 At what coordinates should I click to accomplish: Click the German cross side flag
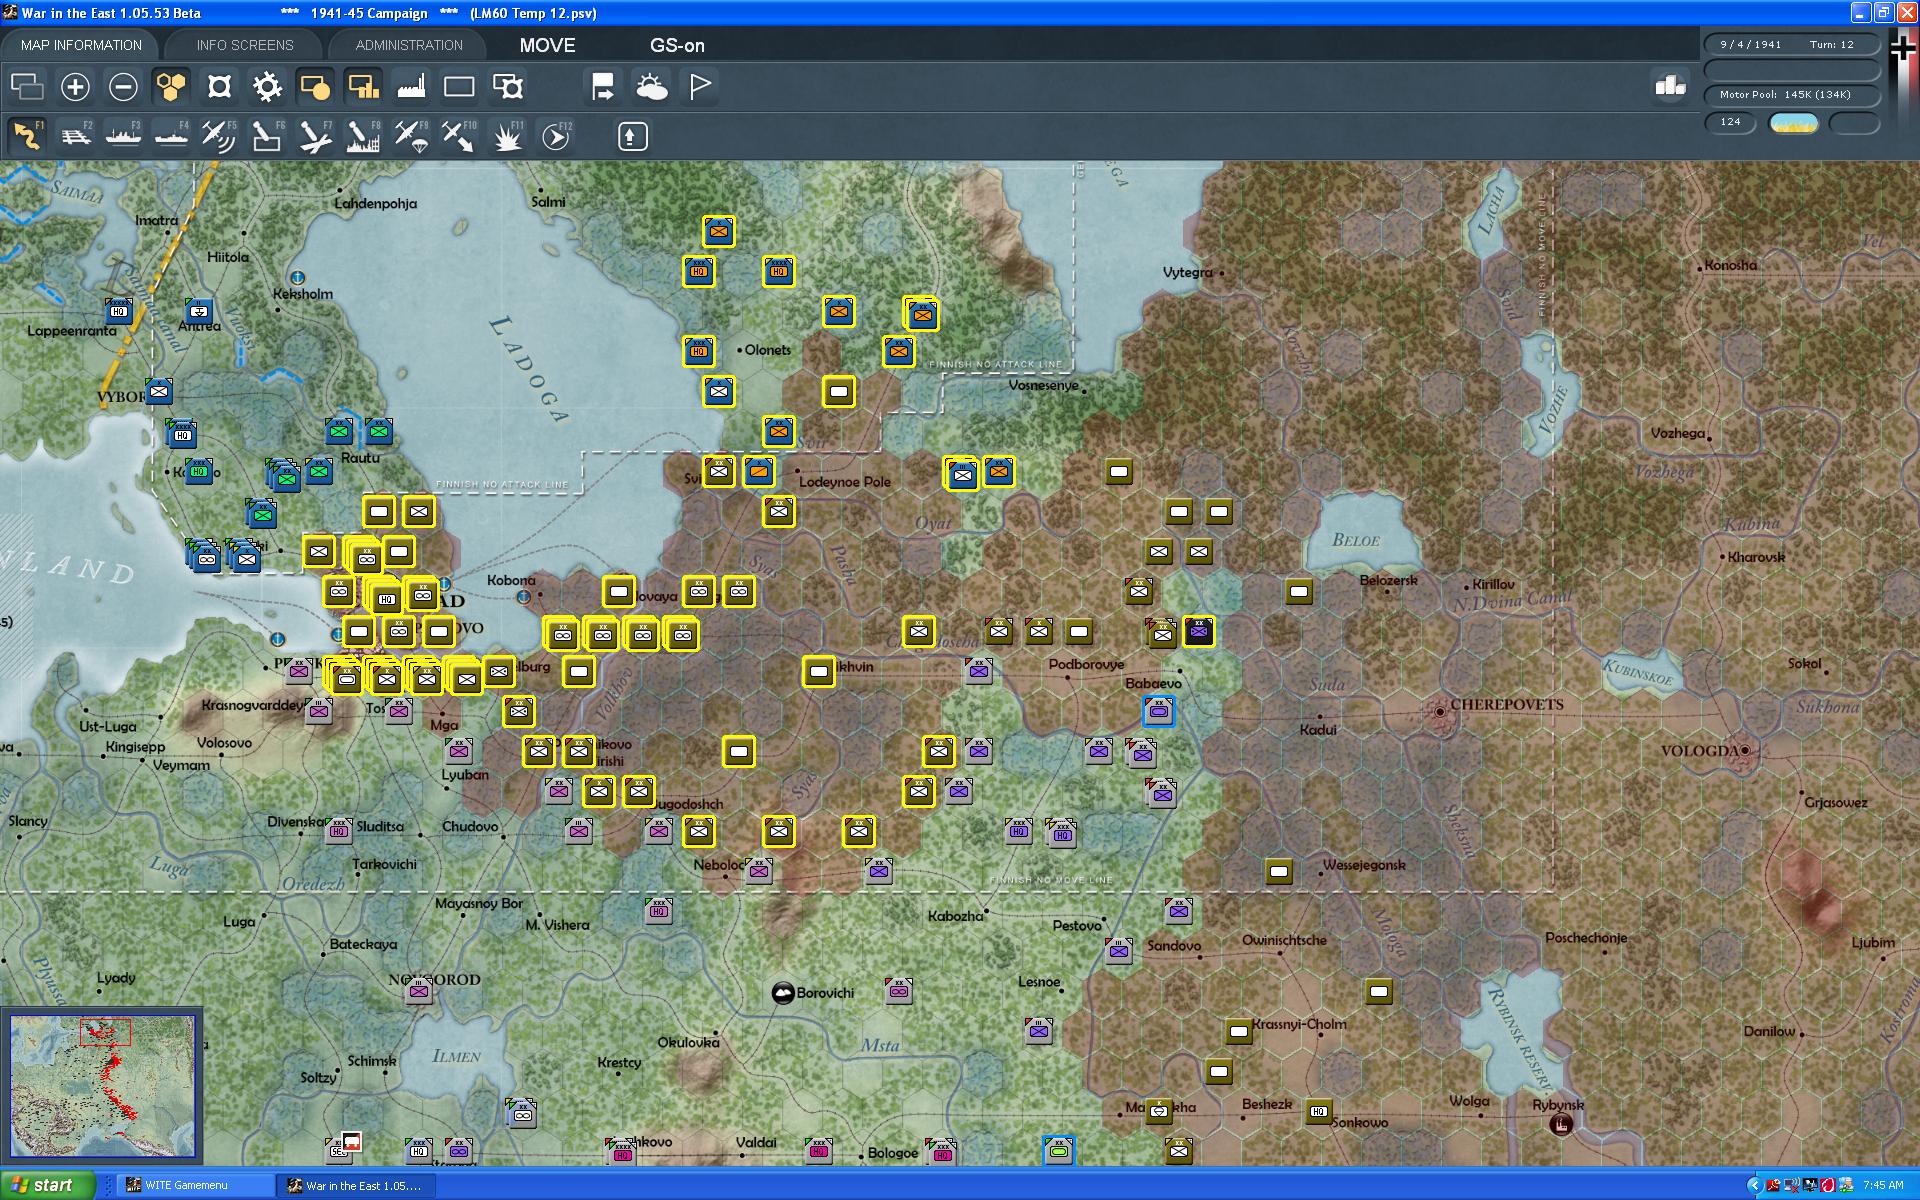[1903, 47]
